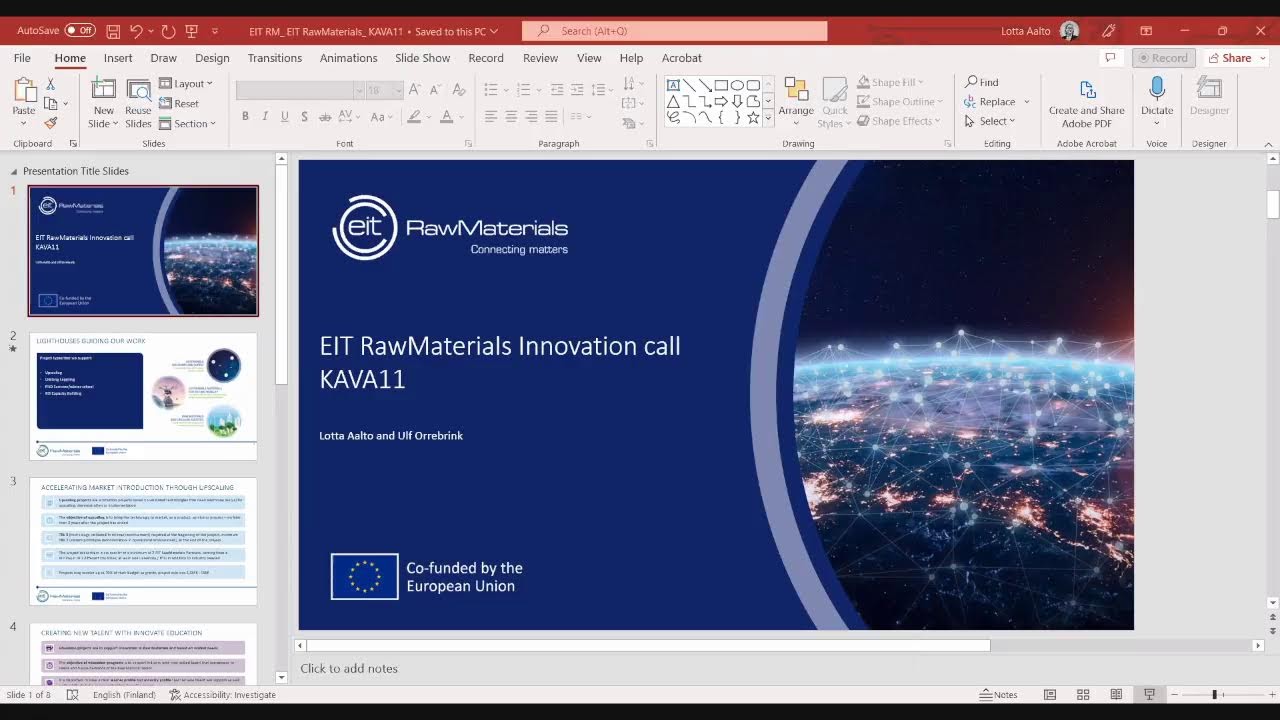Screen dimensions: 1280x720
Task: Undo the last action
Action: [x=137, y=31]
